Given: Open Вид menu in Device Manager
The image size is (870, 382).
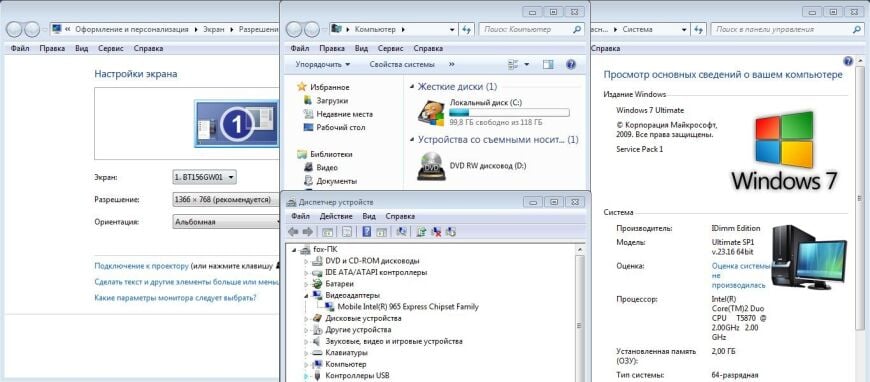Looking at the screenshot, I should pos(369,216).
